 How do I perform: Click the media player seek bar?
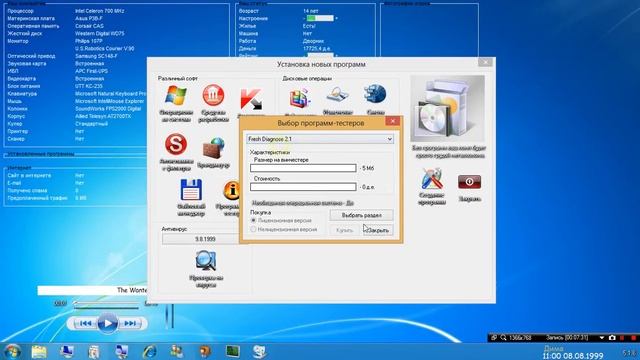pos(106,304)
